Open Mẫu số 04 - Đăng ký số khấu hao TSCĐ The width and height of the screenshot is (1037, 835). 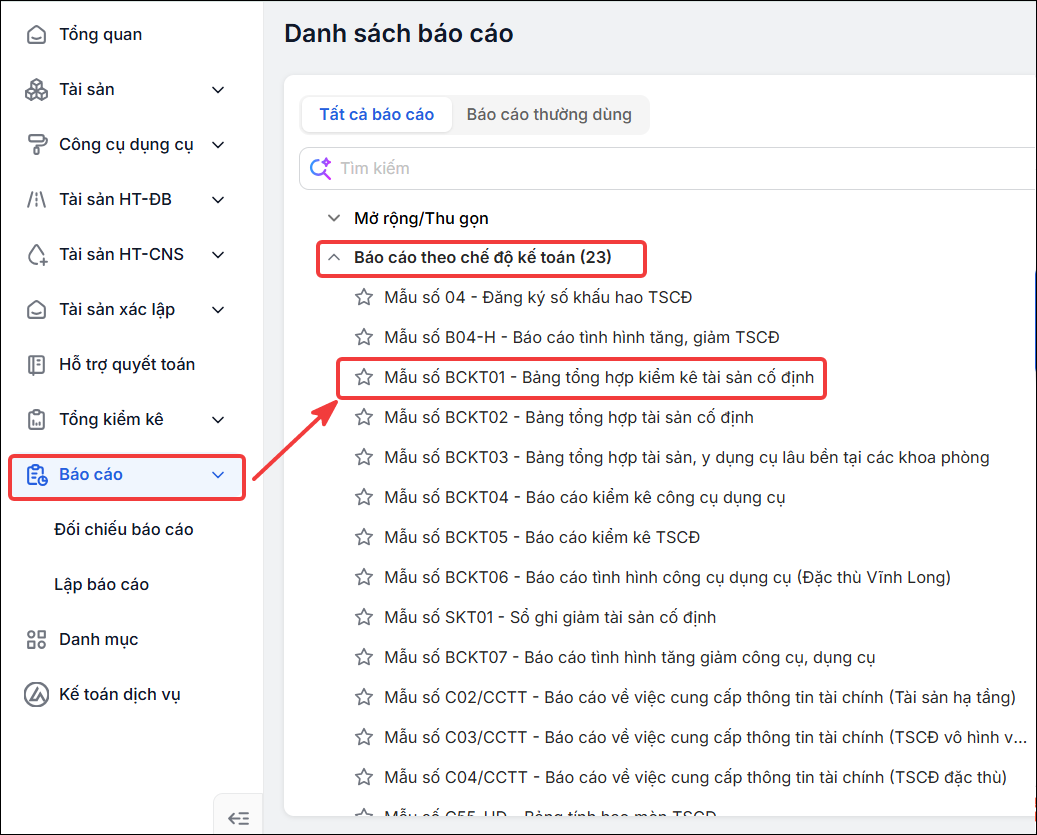[538, 298]
